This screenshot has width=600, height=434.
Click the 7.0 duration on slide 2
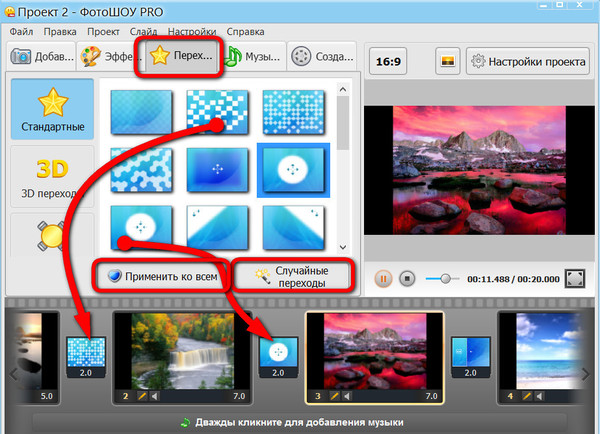coord(239,396)
